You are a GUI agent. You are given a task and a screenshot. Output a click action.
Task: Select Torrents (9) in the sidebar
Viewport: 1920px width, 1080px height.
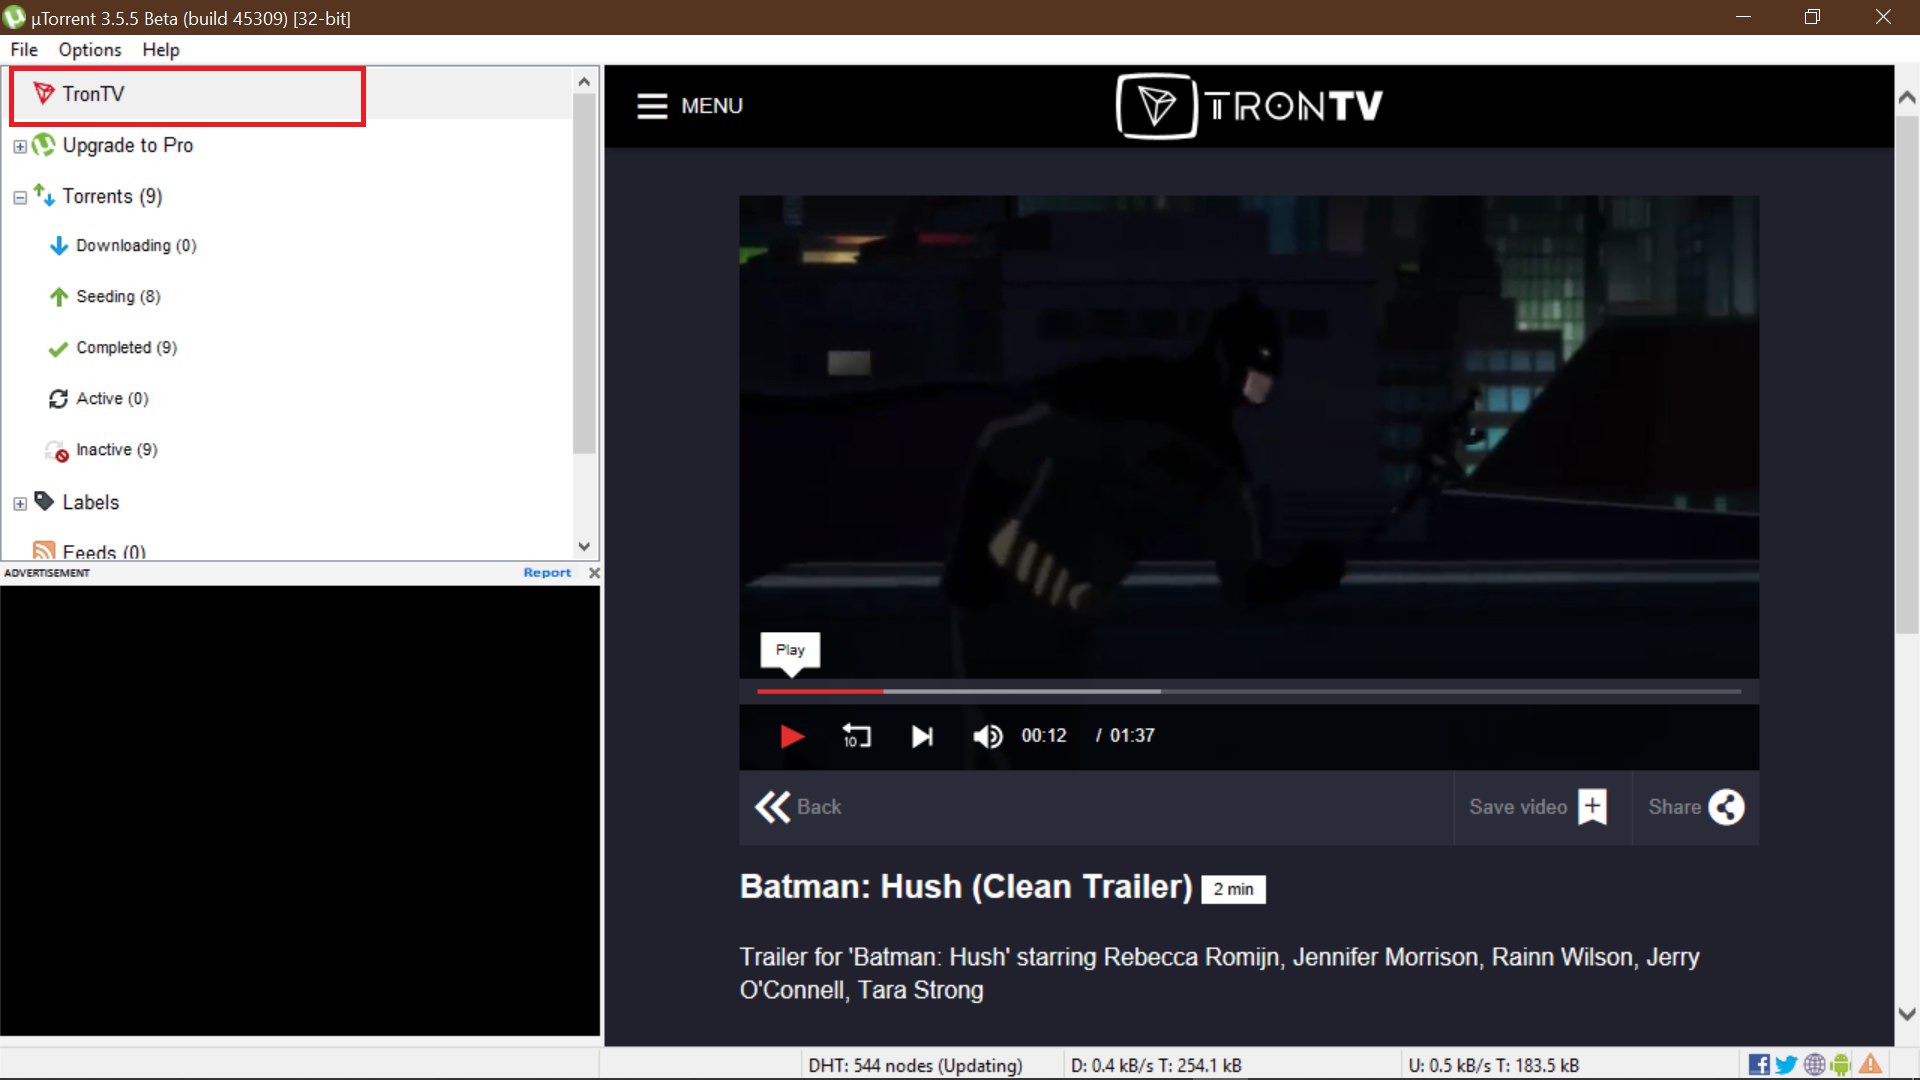[112, 196]
